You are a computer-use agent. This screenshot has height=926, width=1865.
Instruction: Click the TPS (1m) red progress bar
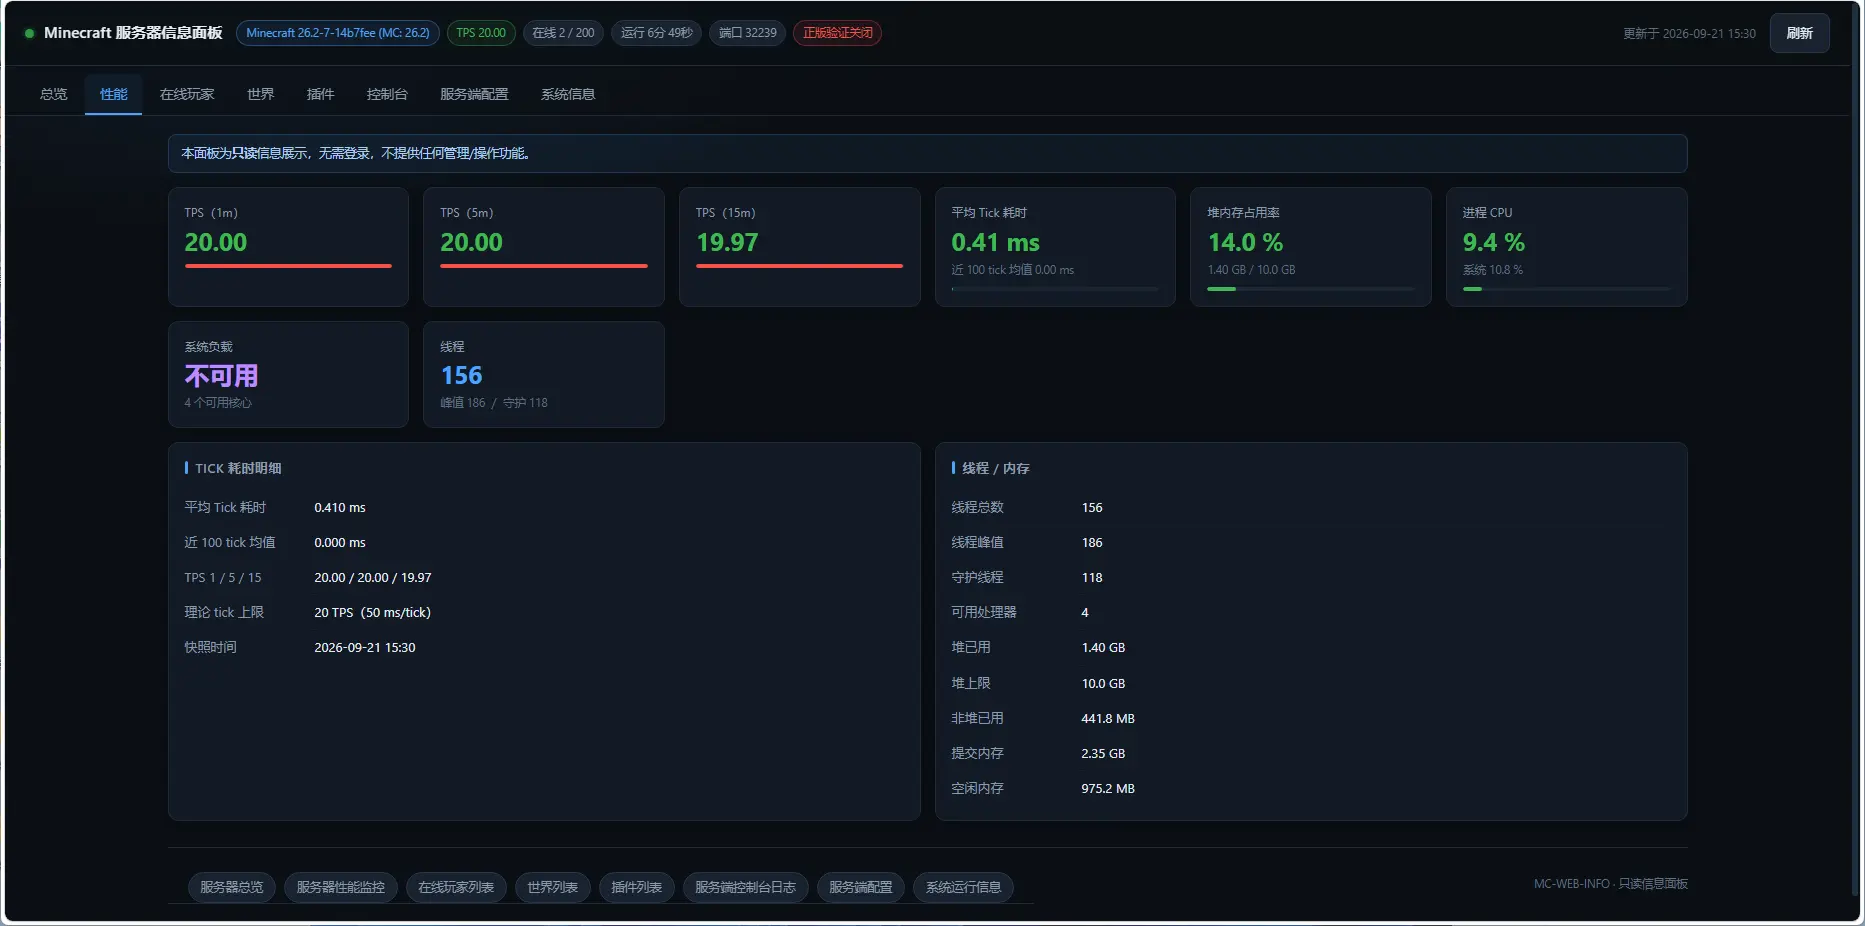coord(288,266)
